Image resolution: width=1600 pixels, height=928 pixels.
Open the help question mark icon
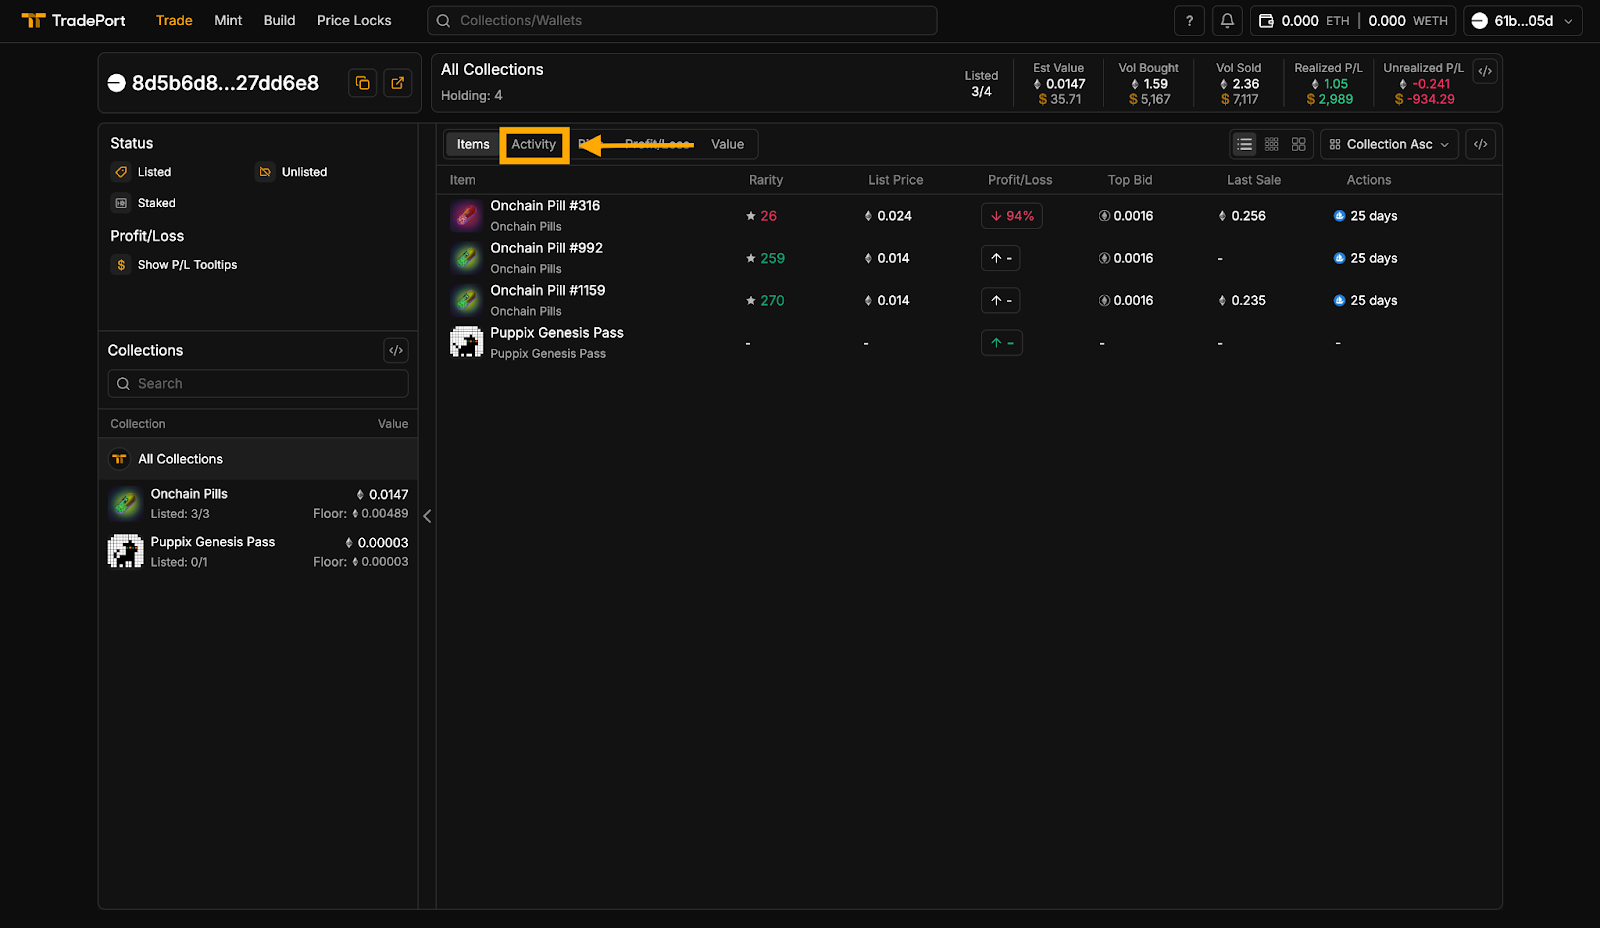[1189, 20]
